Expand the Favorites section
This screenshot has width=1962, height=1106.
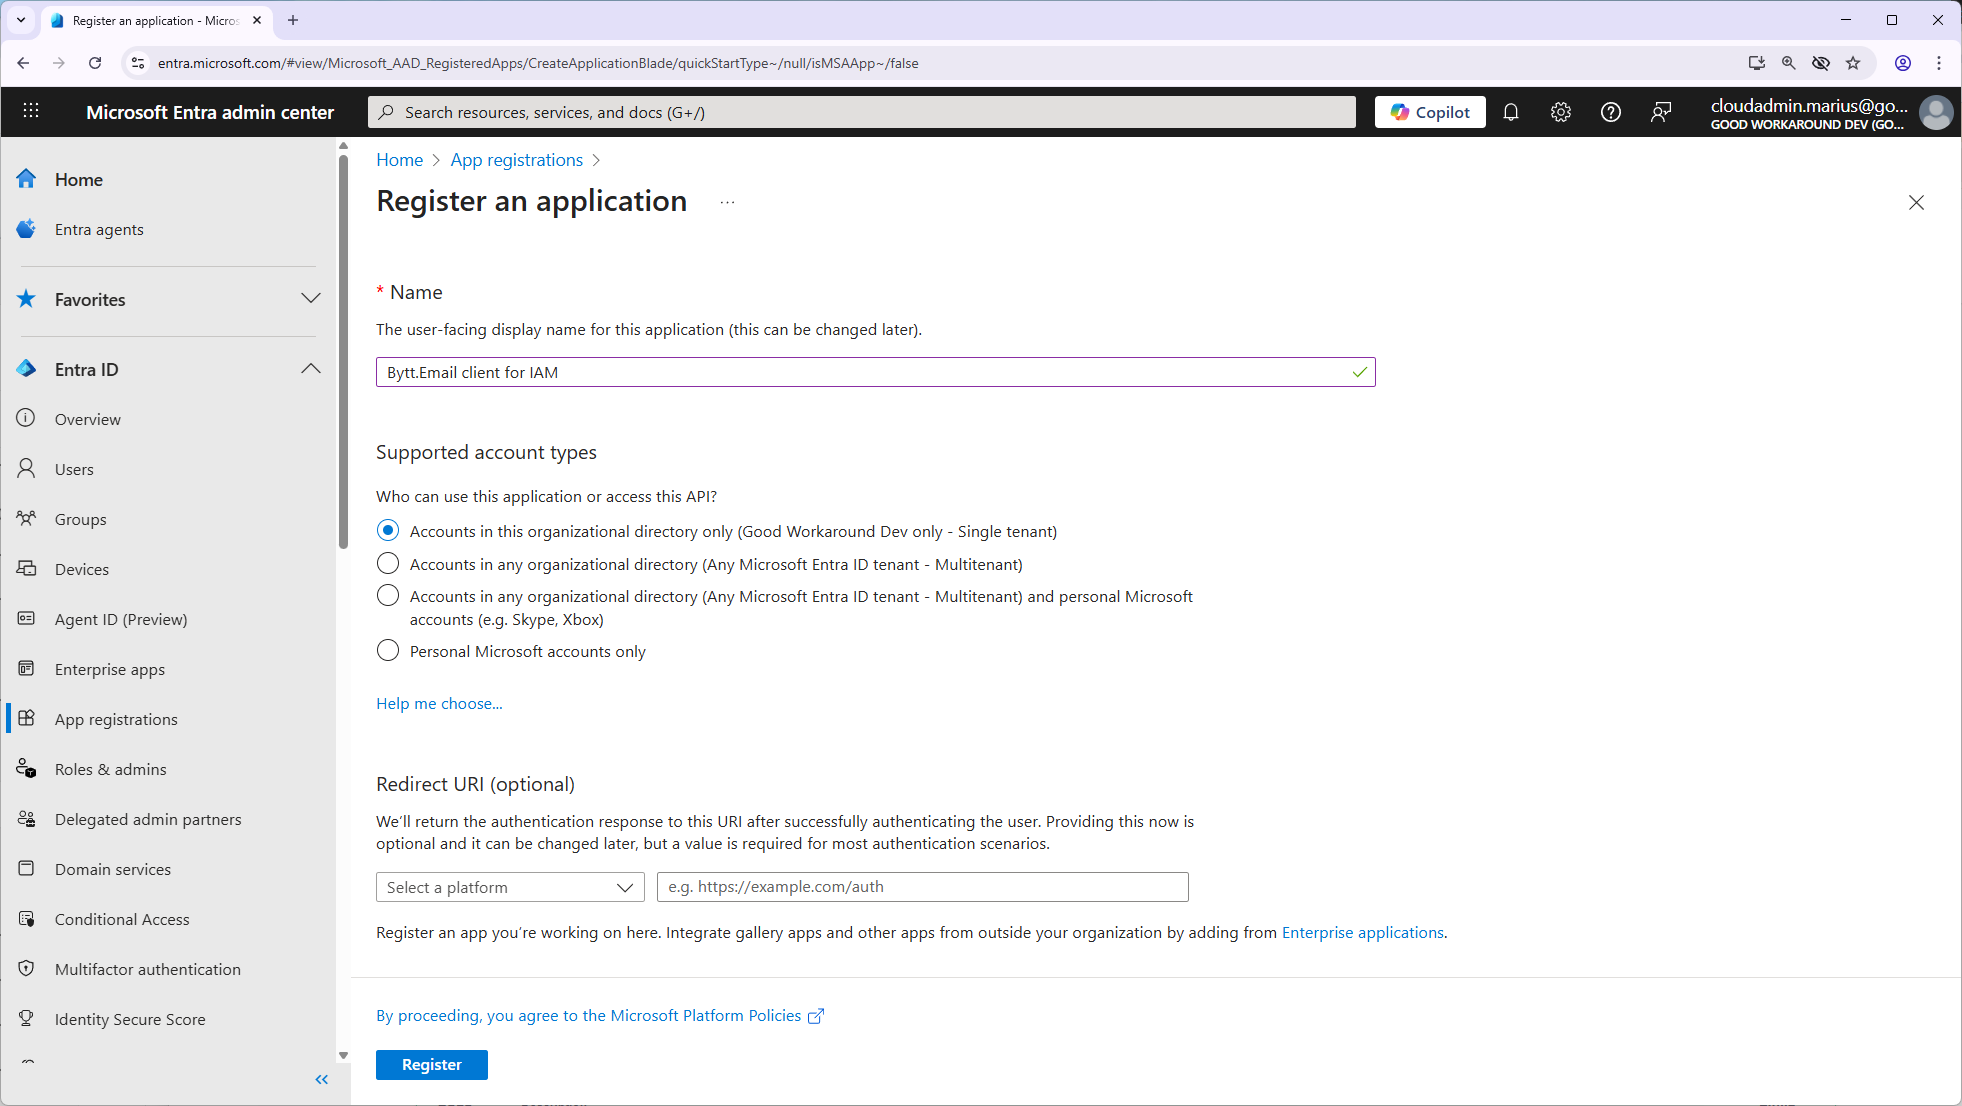310,299
